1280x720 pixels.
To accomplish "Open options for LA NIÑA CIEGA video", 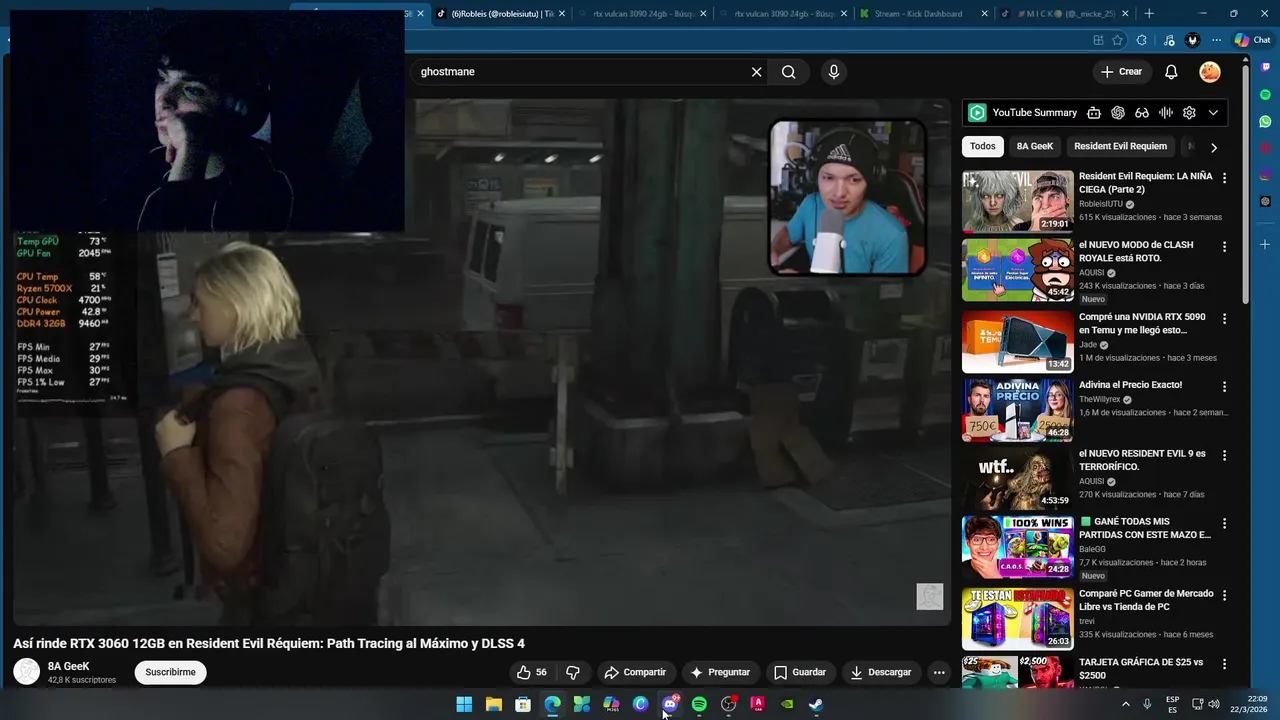I will coord(1224,178).
